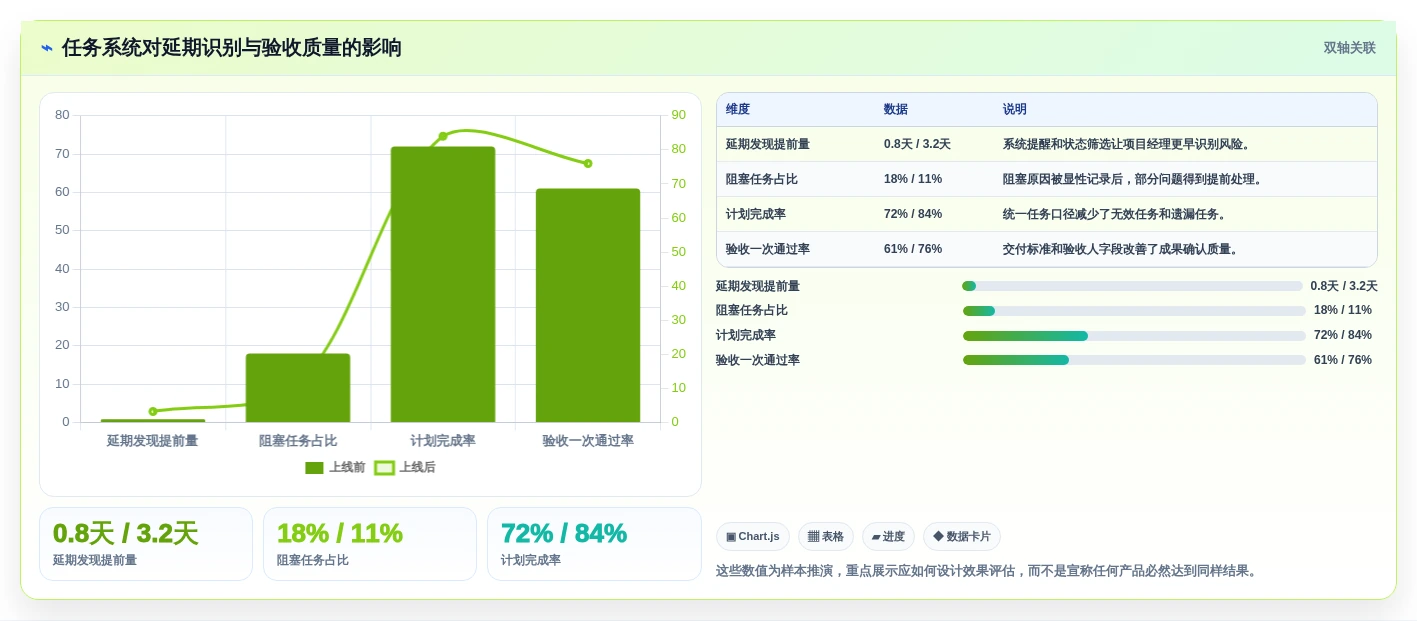Click table value 0.8天 / 3.2天
Screen dimensions: 1417x621
[917, 145]
